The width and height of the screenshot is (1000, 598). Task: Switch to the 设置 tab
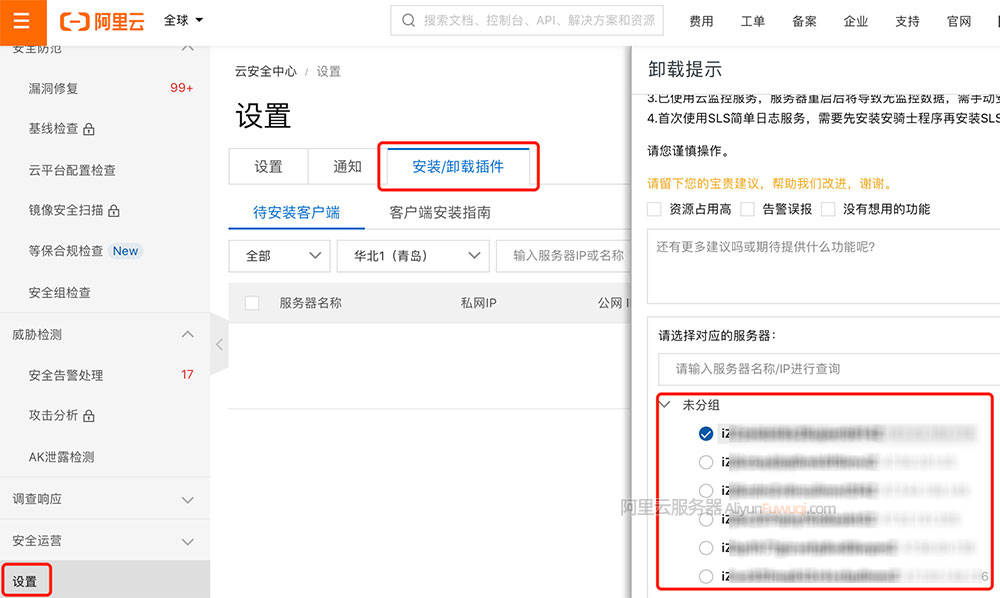268,166
